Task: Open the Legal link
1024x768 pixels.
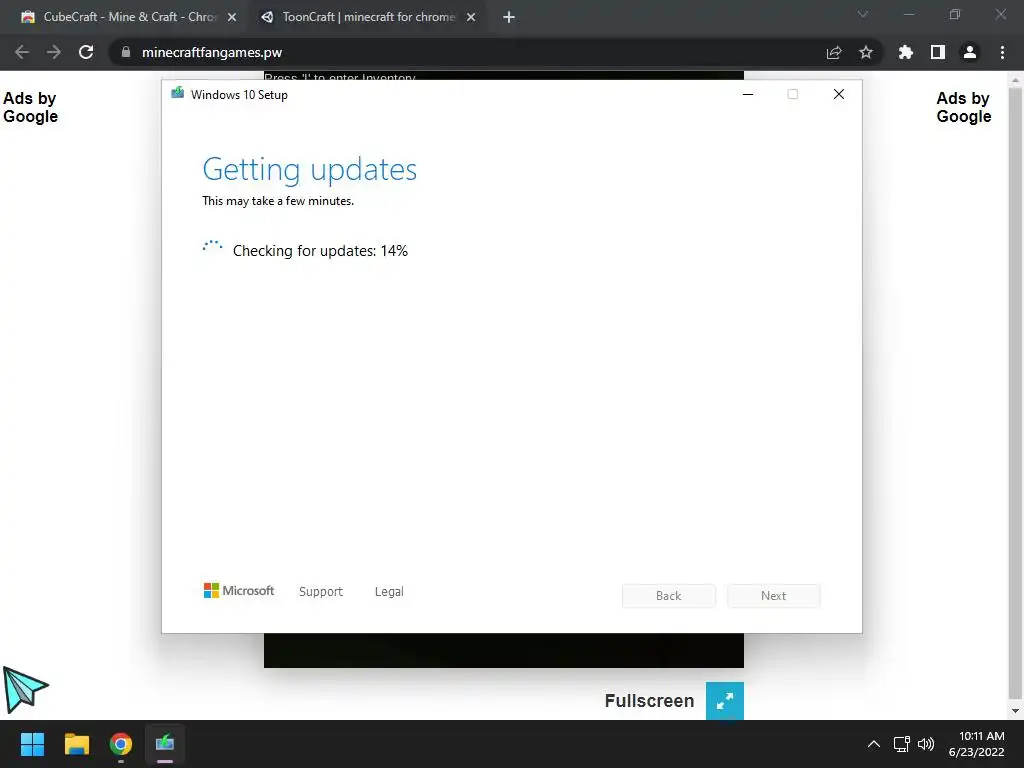Action: click(389, 592)
